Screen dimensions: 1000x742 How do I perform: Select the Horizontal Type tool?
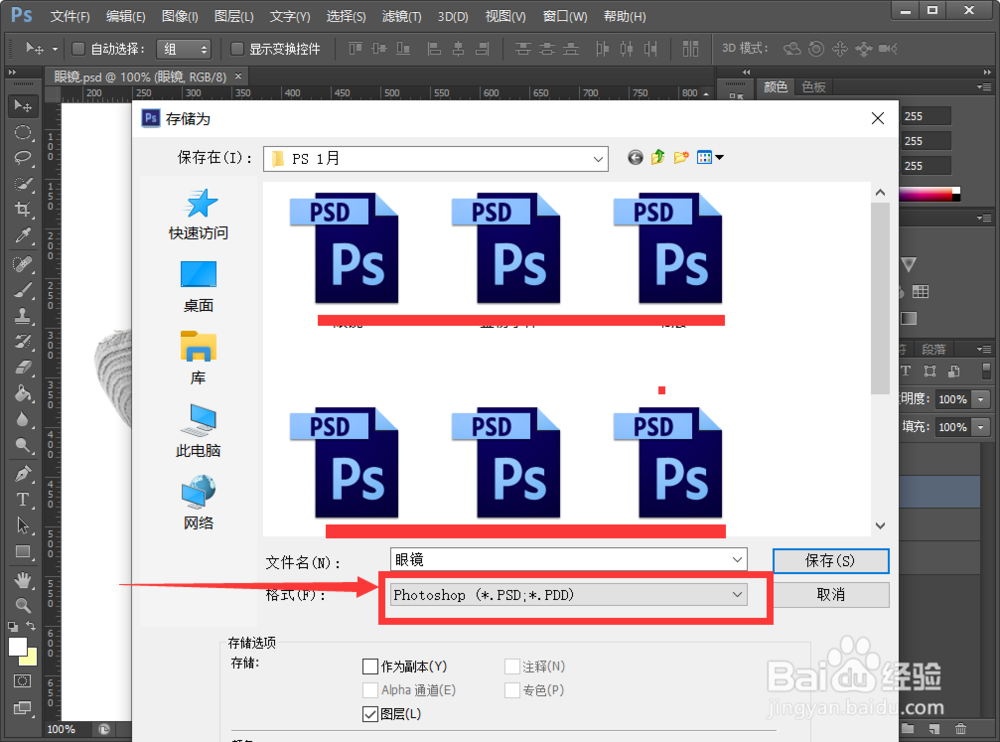pyautogui.click(x=23, y=500)
